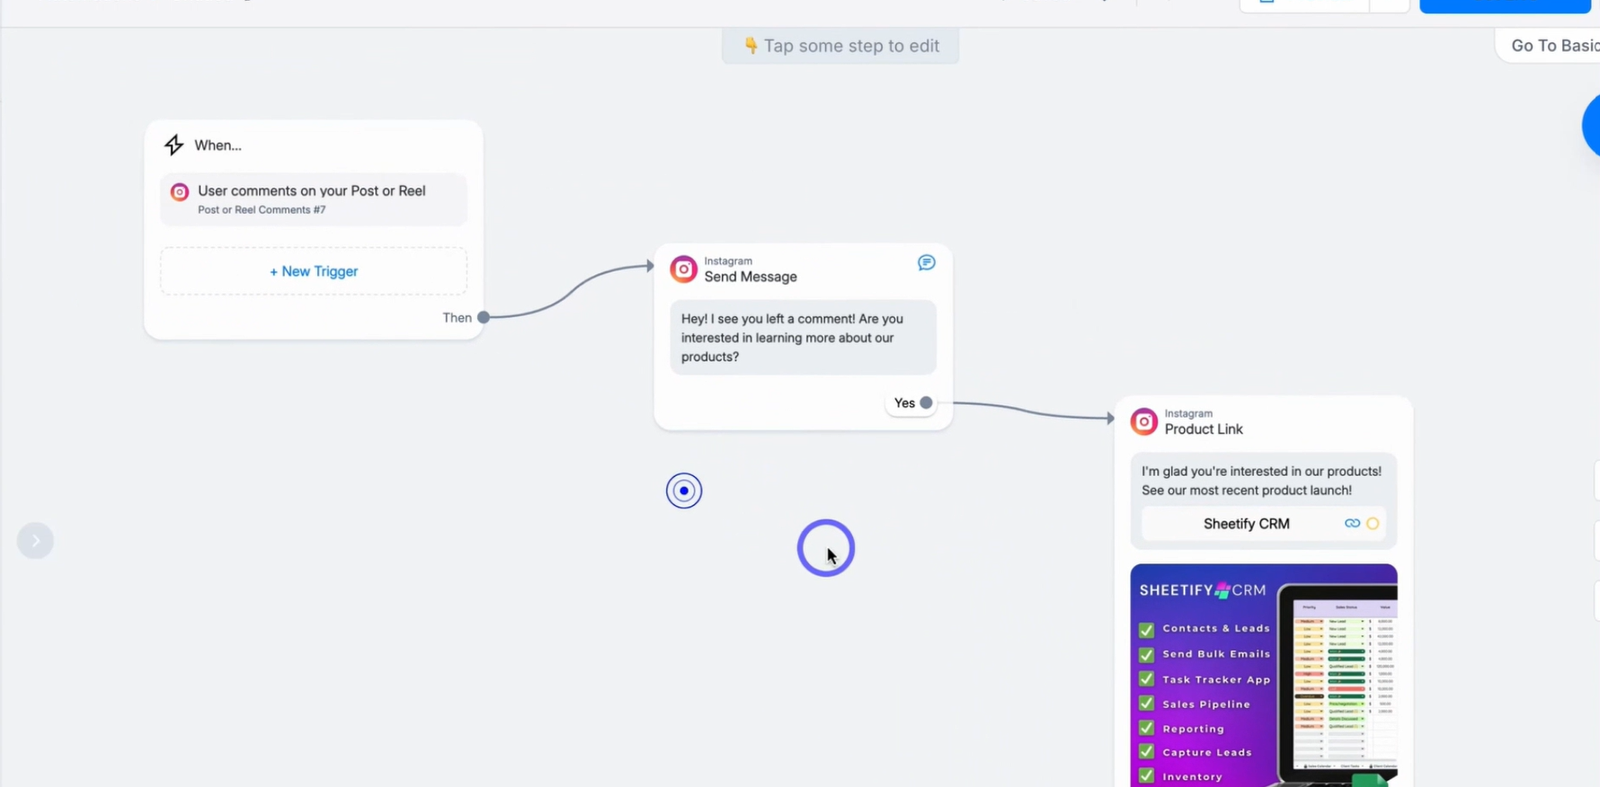Click the orange circle on Sheetify CRM button
The width and height of the screenshot is (1600, 787).
point(1373,523)
